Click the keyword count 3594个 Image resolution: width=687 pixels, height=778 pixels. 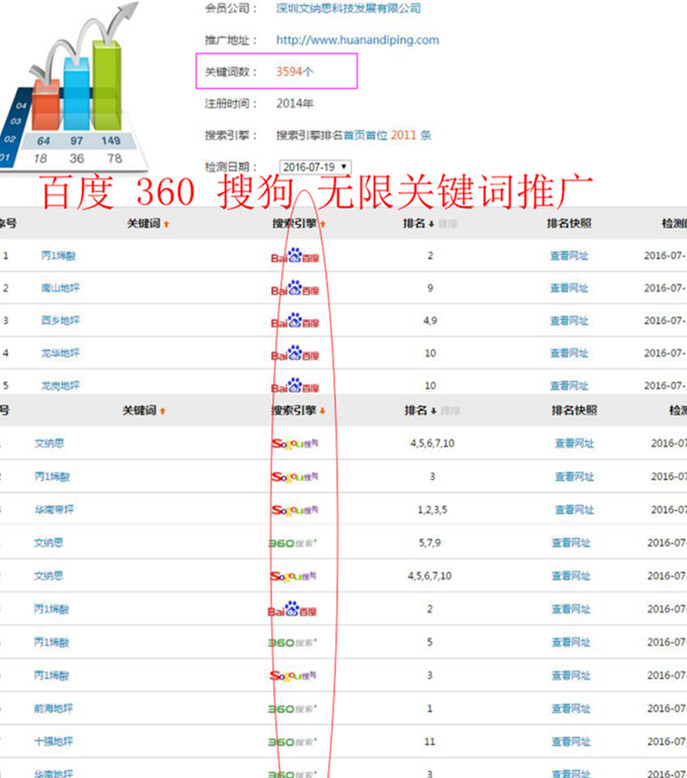(x=295, y=71)
